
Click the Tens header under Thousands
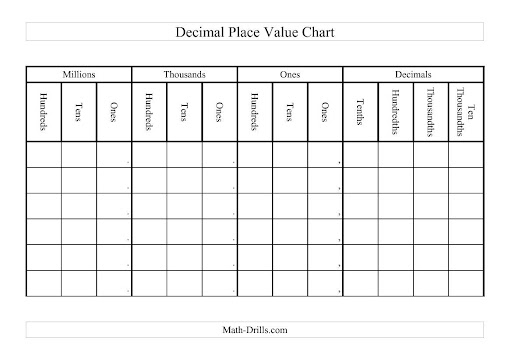[x=184, y=112]
